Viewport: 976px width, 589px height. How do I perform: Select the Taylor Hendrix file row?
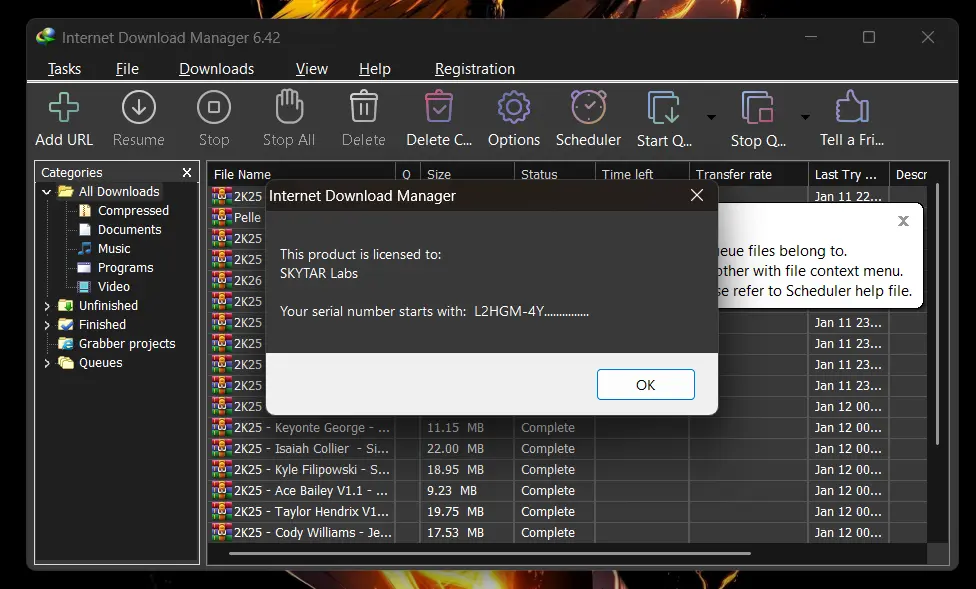click(x=566, y=511)
